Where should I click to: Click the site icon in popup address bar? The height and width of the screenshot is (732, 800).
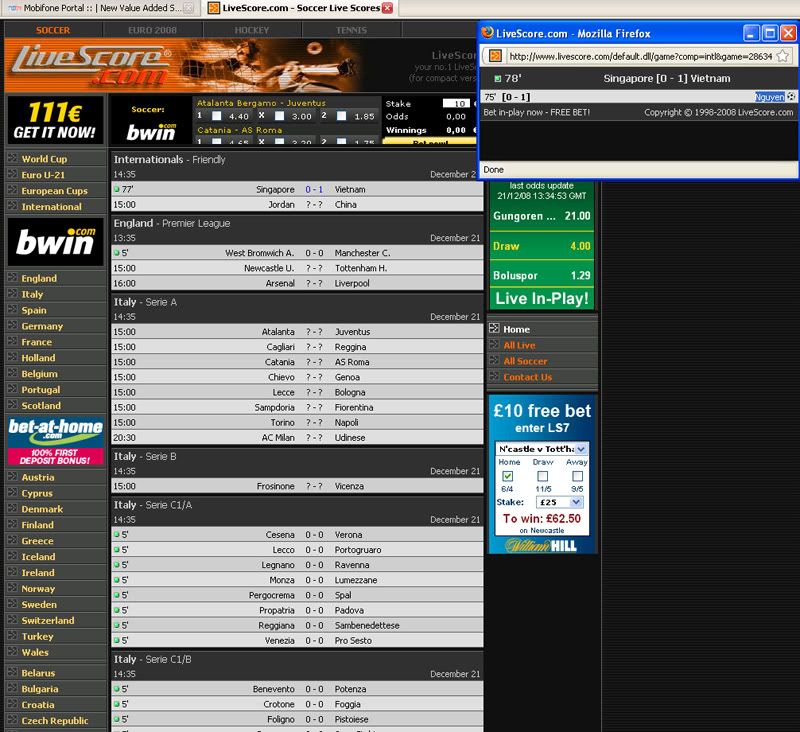(x=495, y=56)
